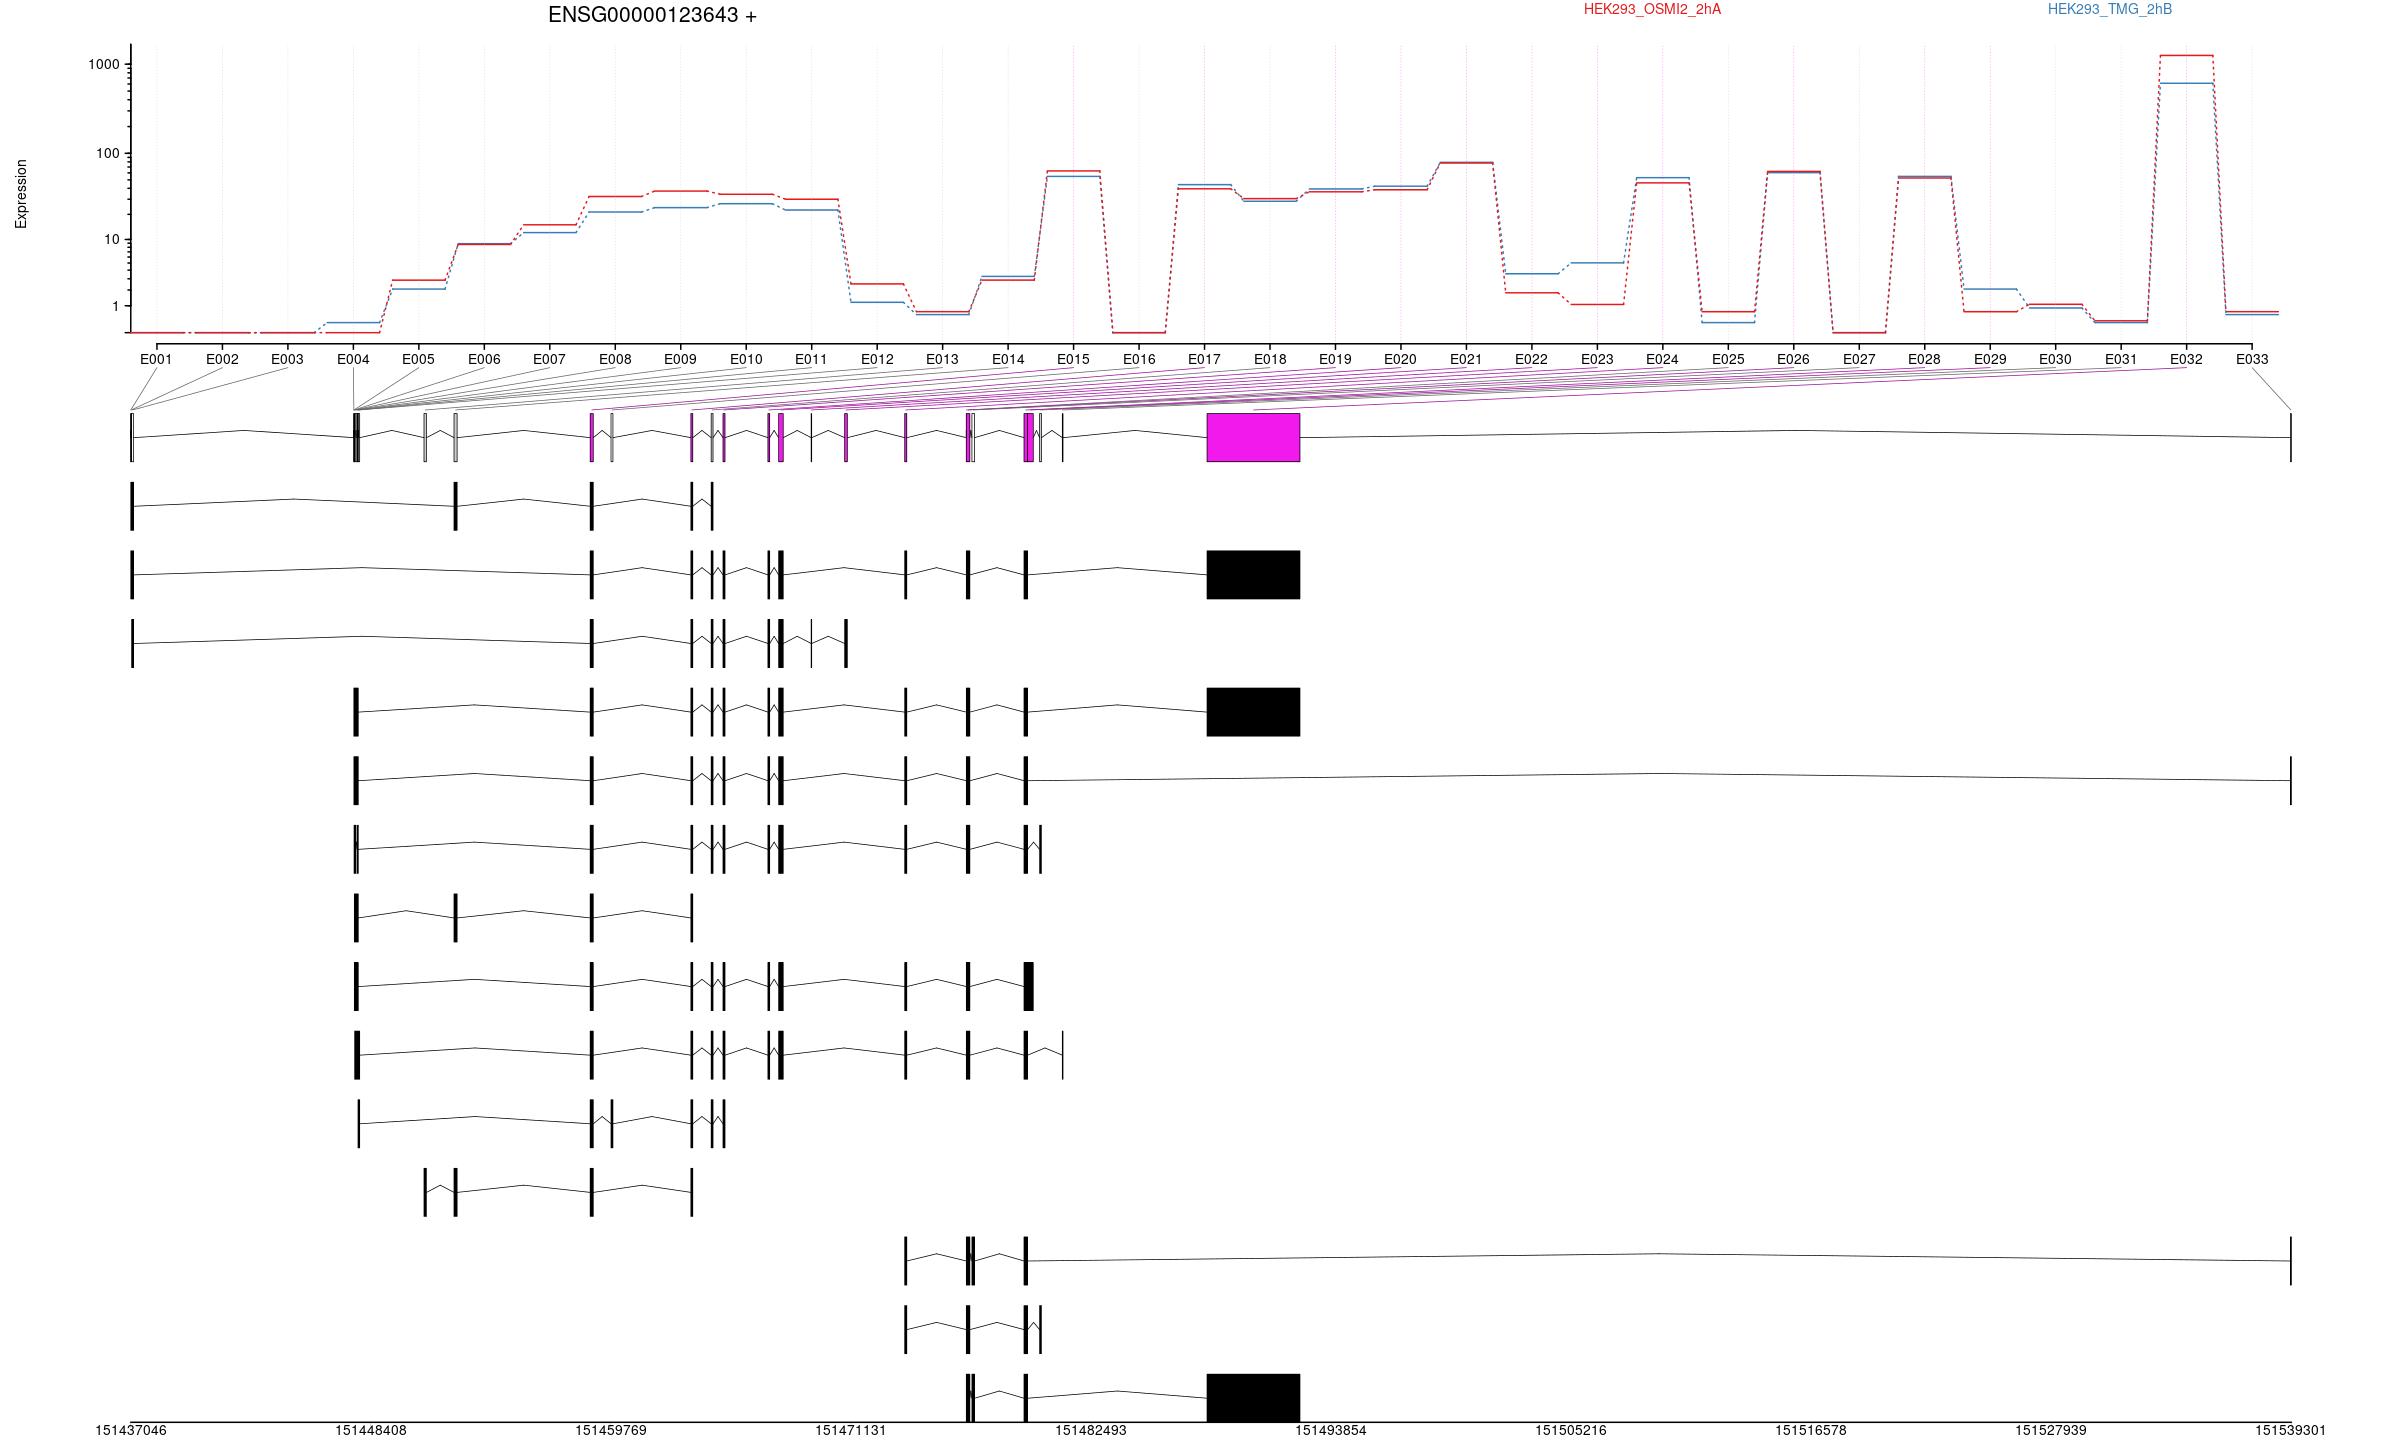Click genomic coordinate 151493854
Image resolution: width=2400 pixels, height=1450 pixels.
coord(1331,1431)
